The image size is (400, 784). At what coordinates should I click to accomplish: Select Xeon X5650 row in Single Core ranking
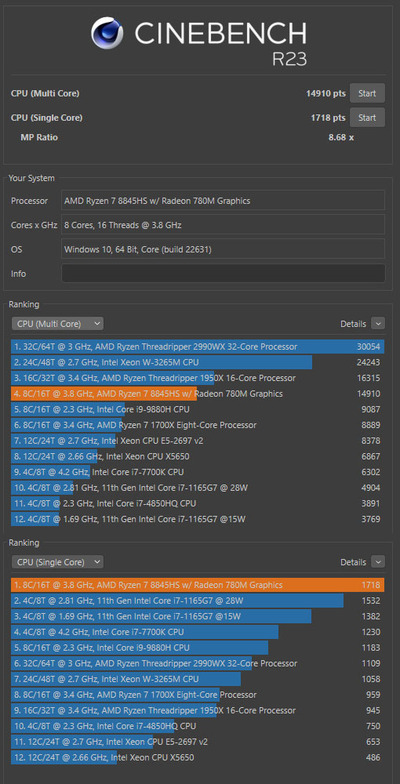point(198,758)
